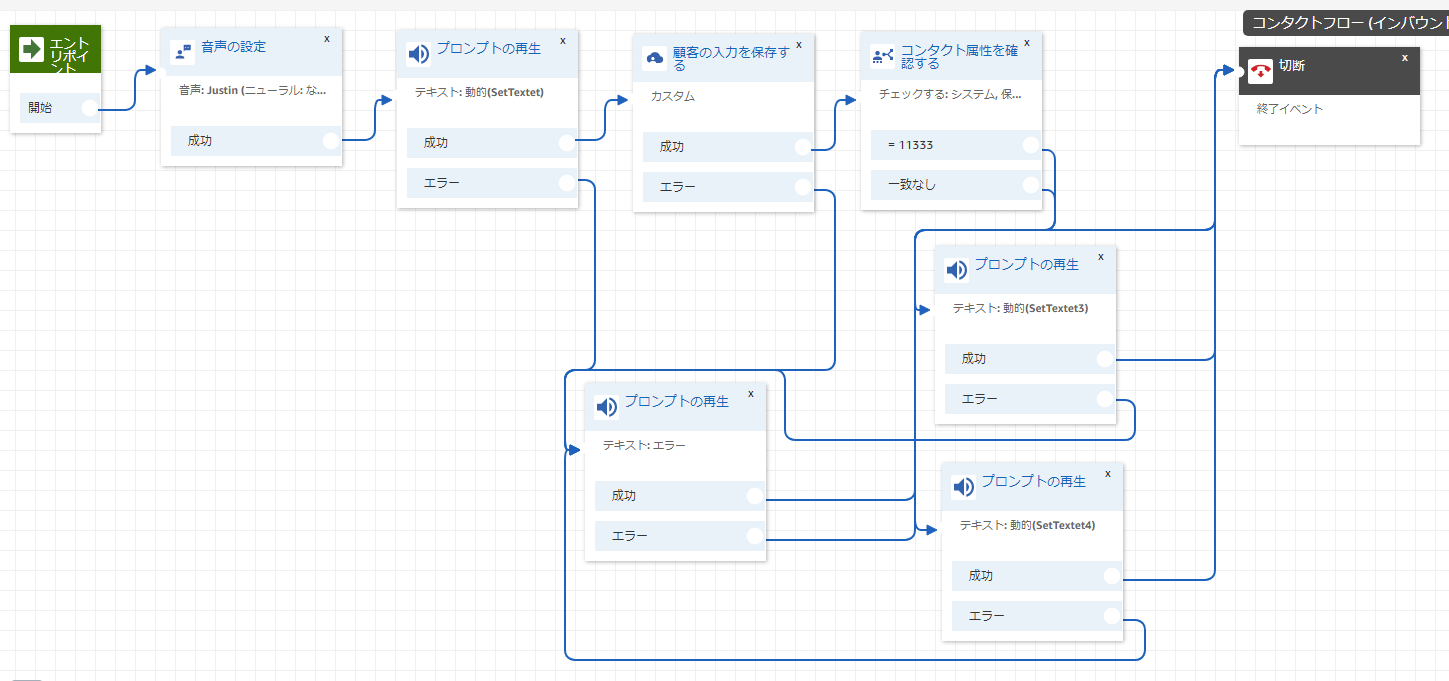Open the 顧客の入力を保存する block title

point(731,58)
